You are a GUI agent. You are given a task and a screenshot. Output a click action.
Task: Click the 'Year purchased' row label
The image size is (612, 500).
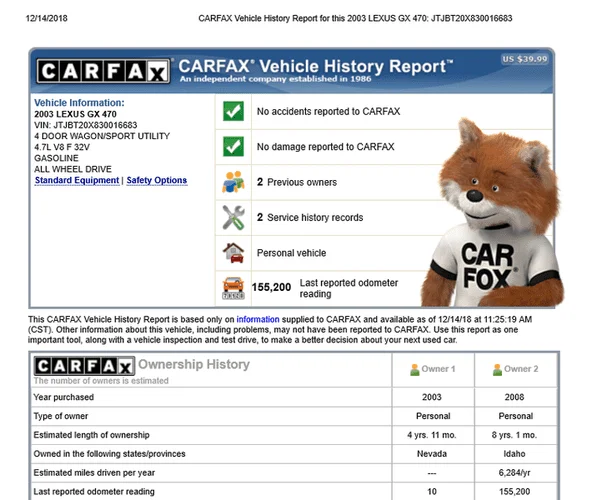click(64, 397)
